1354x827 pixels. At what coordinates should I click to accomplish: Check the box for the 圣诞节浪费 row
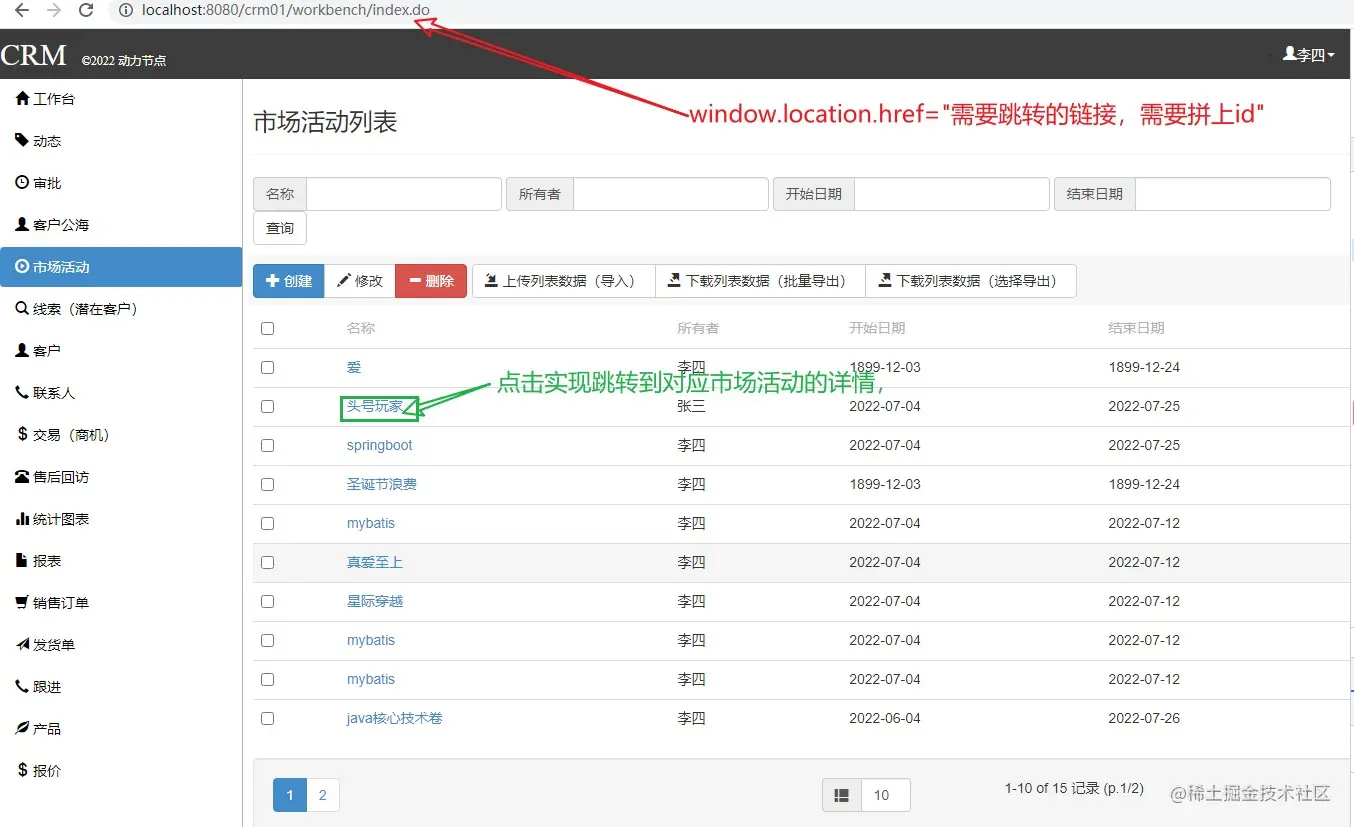pyautogui.click(x=267, y=484)
